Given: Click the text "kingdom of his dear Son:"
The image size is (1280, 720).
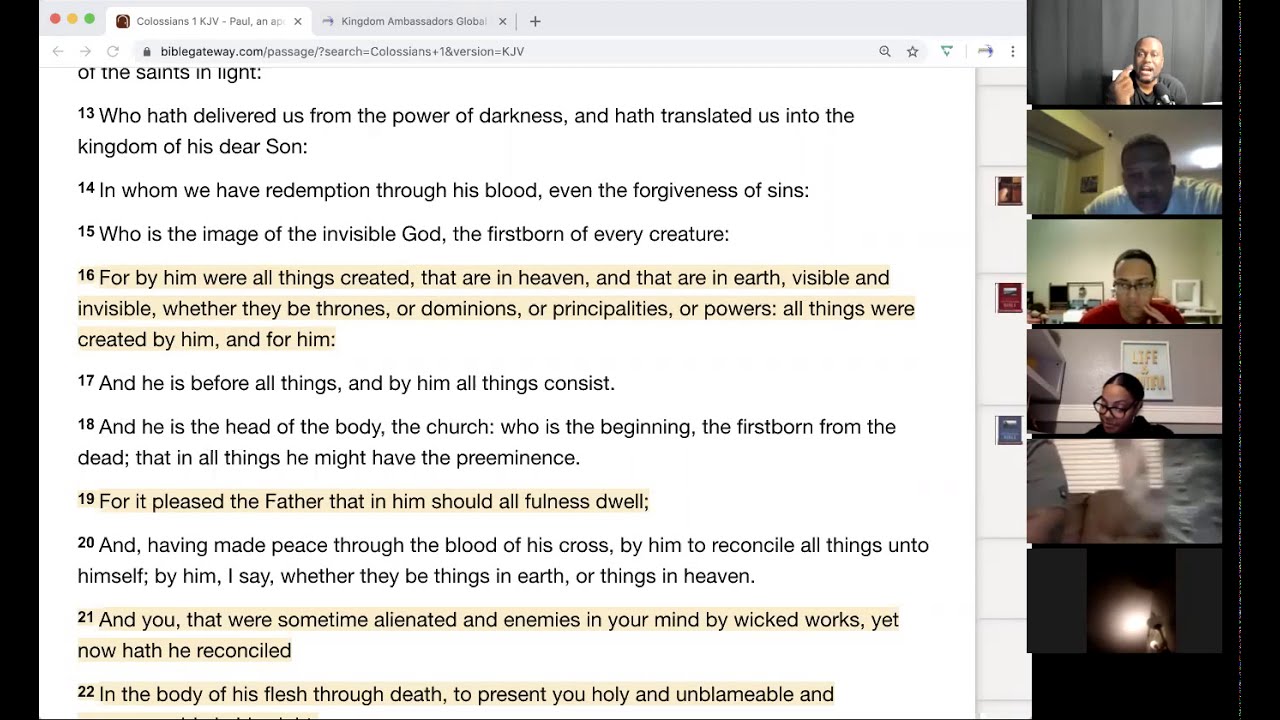Looking at the screenshot, I should coord(193,147).
